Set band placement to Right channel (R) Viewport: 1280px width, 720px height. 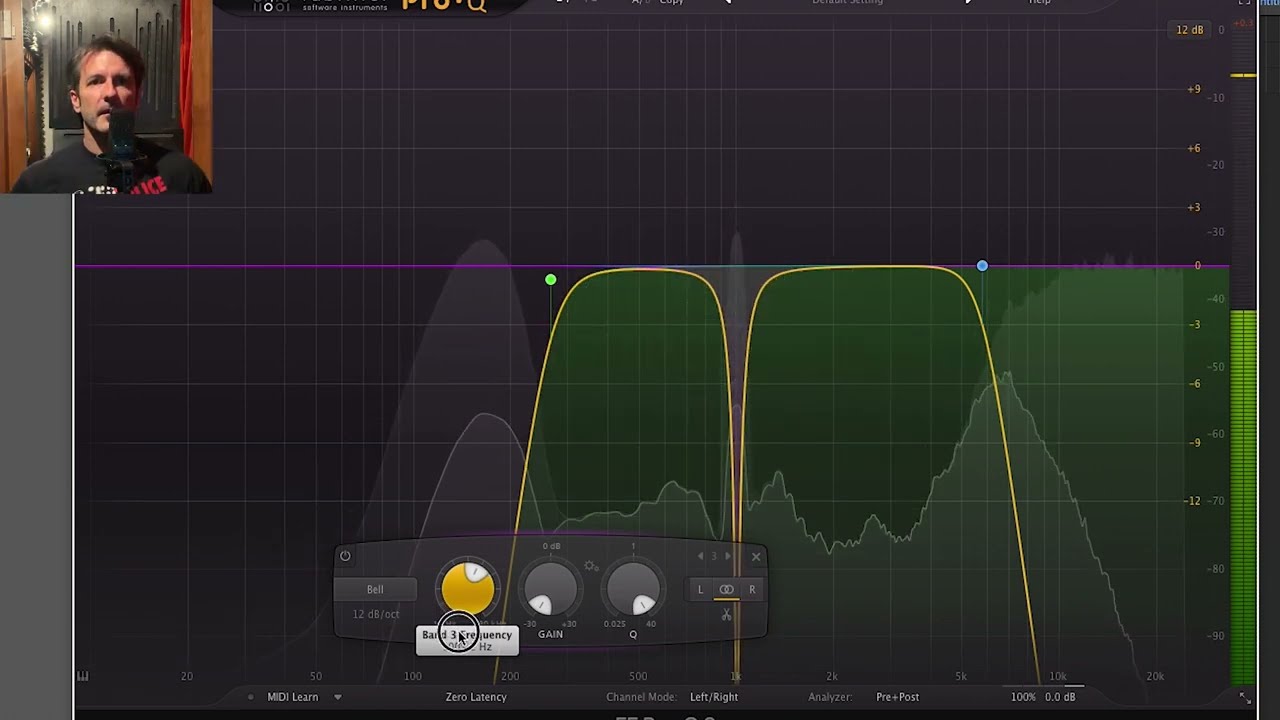tap(753, 590)
